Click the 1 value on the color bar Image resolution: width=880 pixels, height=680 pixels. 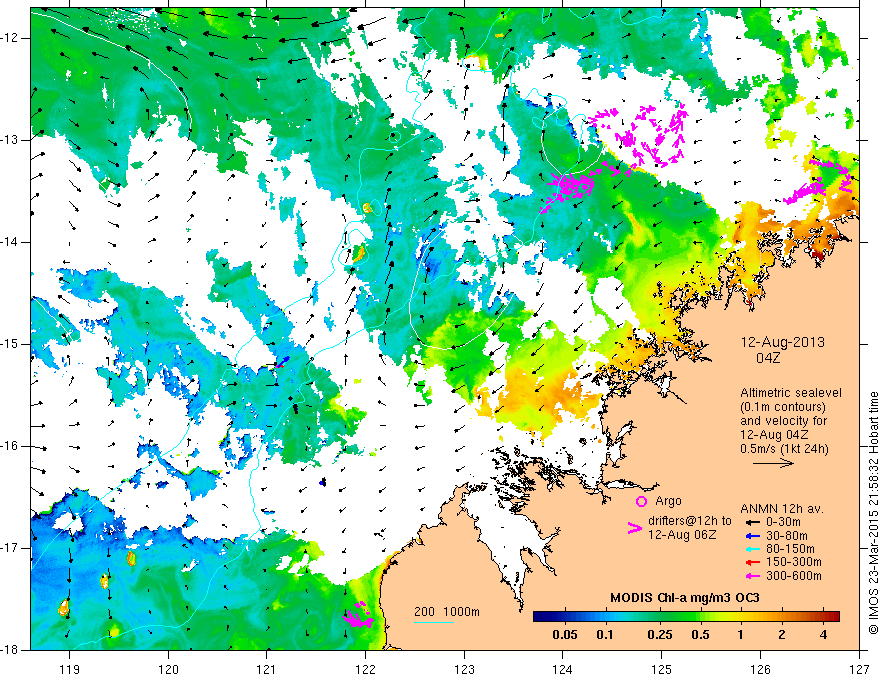click(x=740, y=635)
